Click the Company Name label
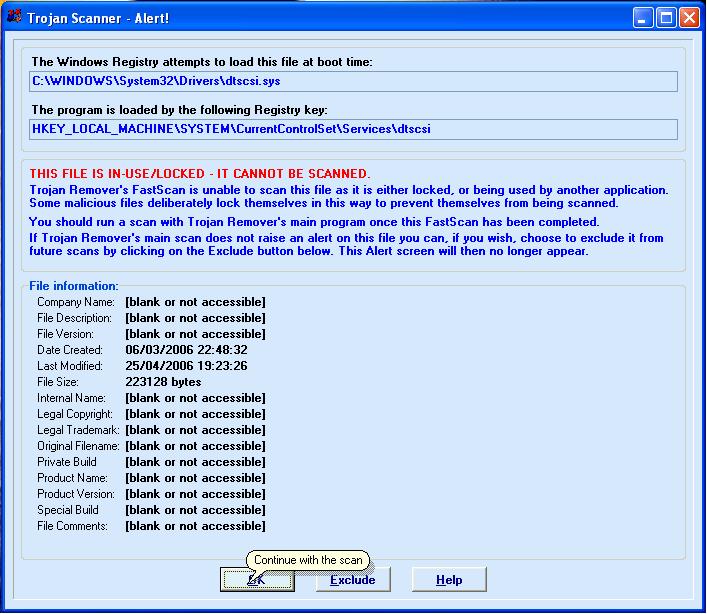Viewport: 707px width, 614px height. (x=76, y=302)
